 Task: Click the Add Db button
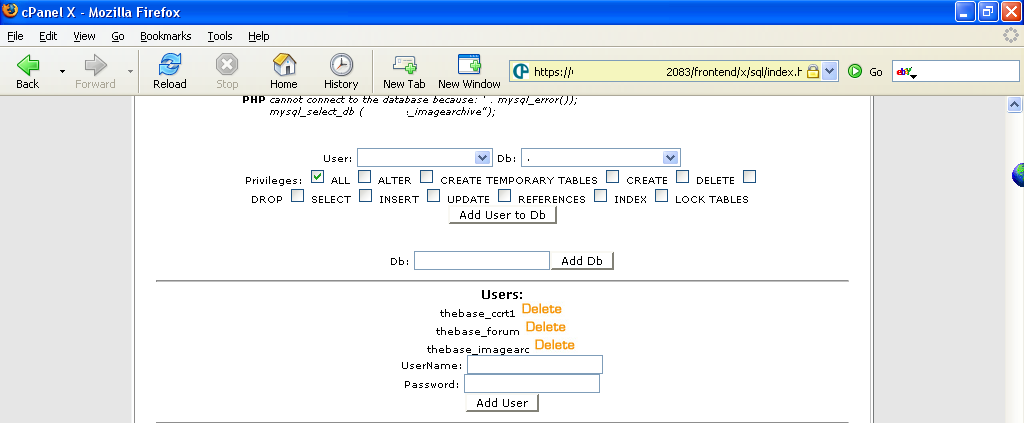[x=582, y=260]
